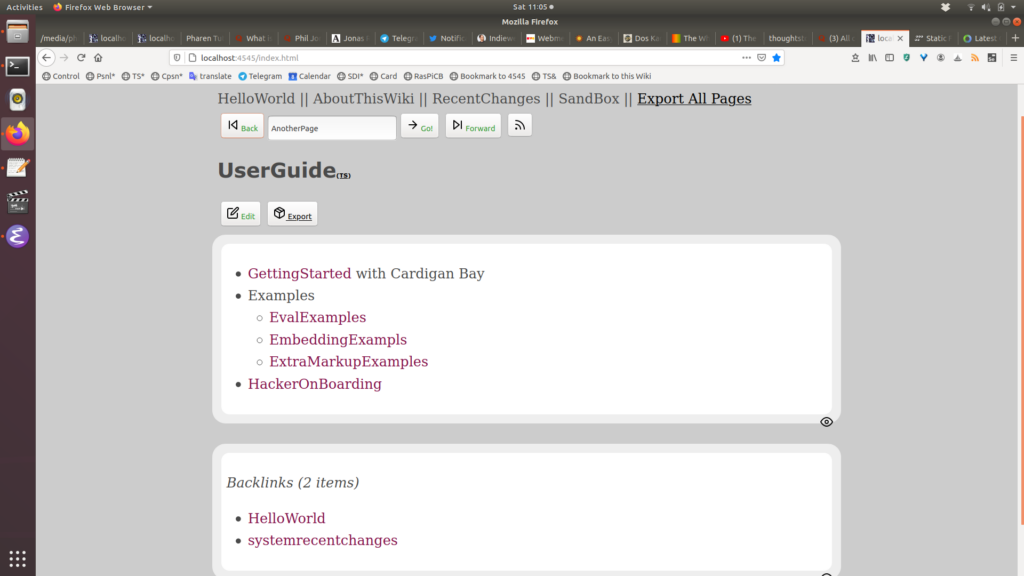Click HelloWorld in the top navigation
The image size is (1024, 576).
256,99
